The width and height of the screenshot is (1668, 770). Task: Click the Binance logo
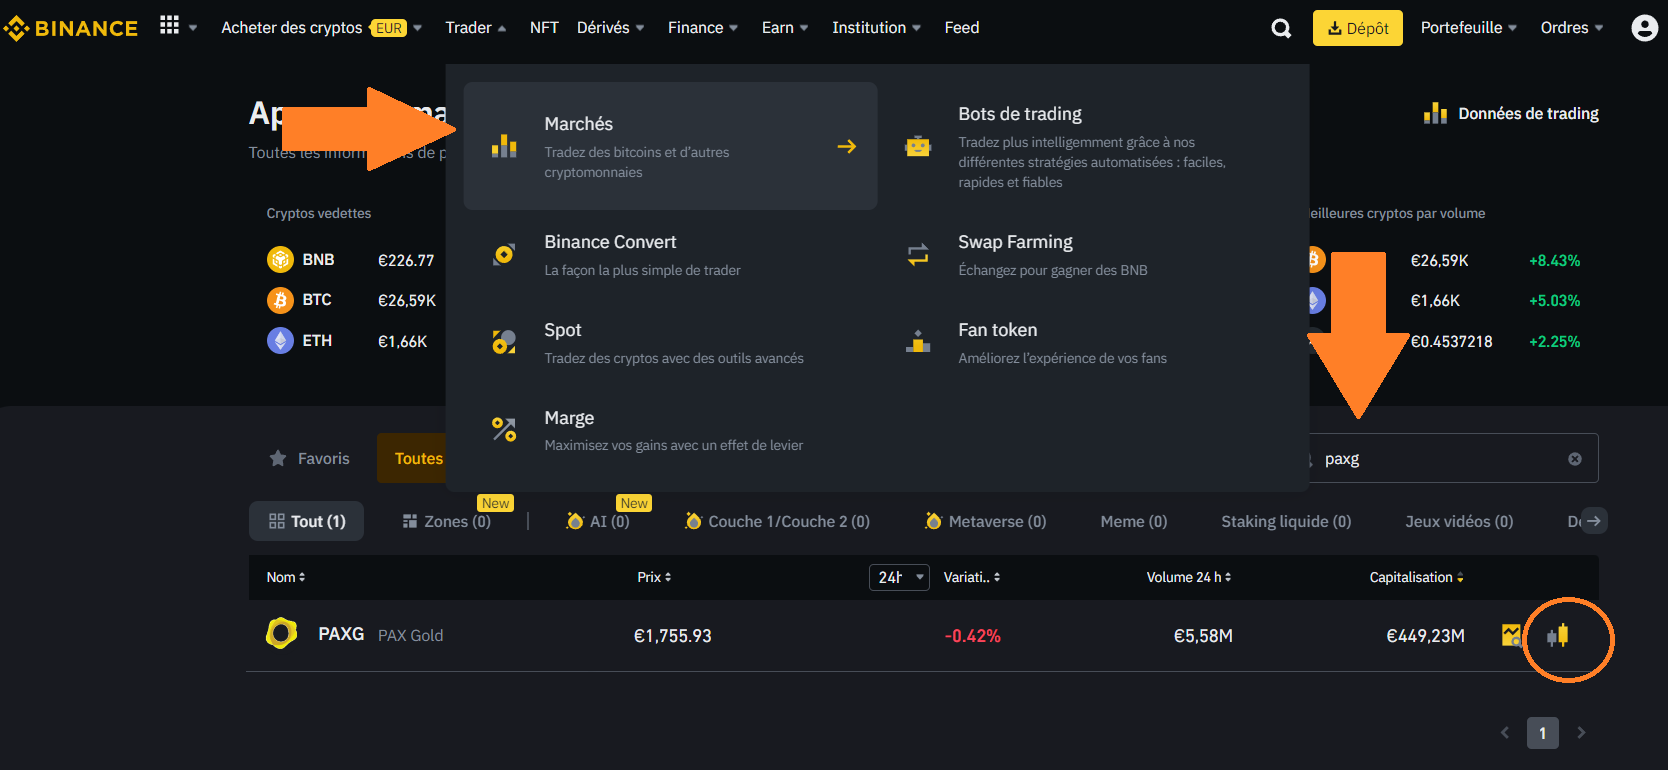click(71, 28)
